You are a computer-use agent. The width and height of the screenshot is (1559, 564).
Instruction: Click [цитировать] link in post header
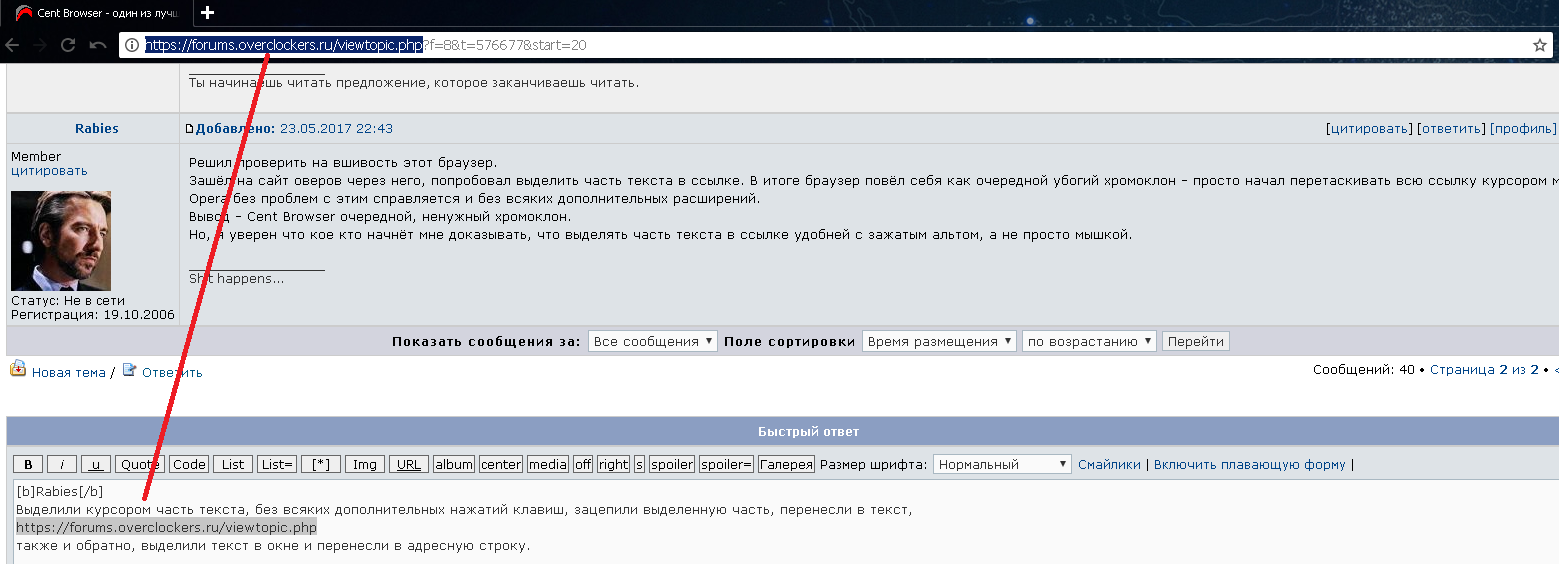coord(1369,128)
